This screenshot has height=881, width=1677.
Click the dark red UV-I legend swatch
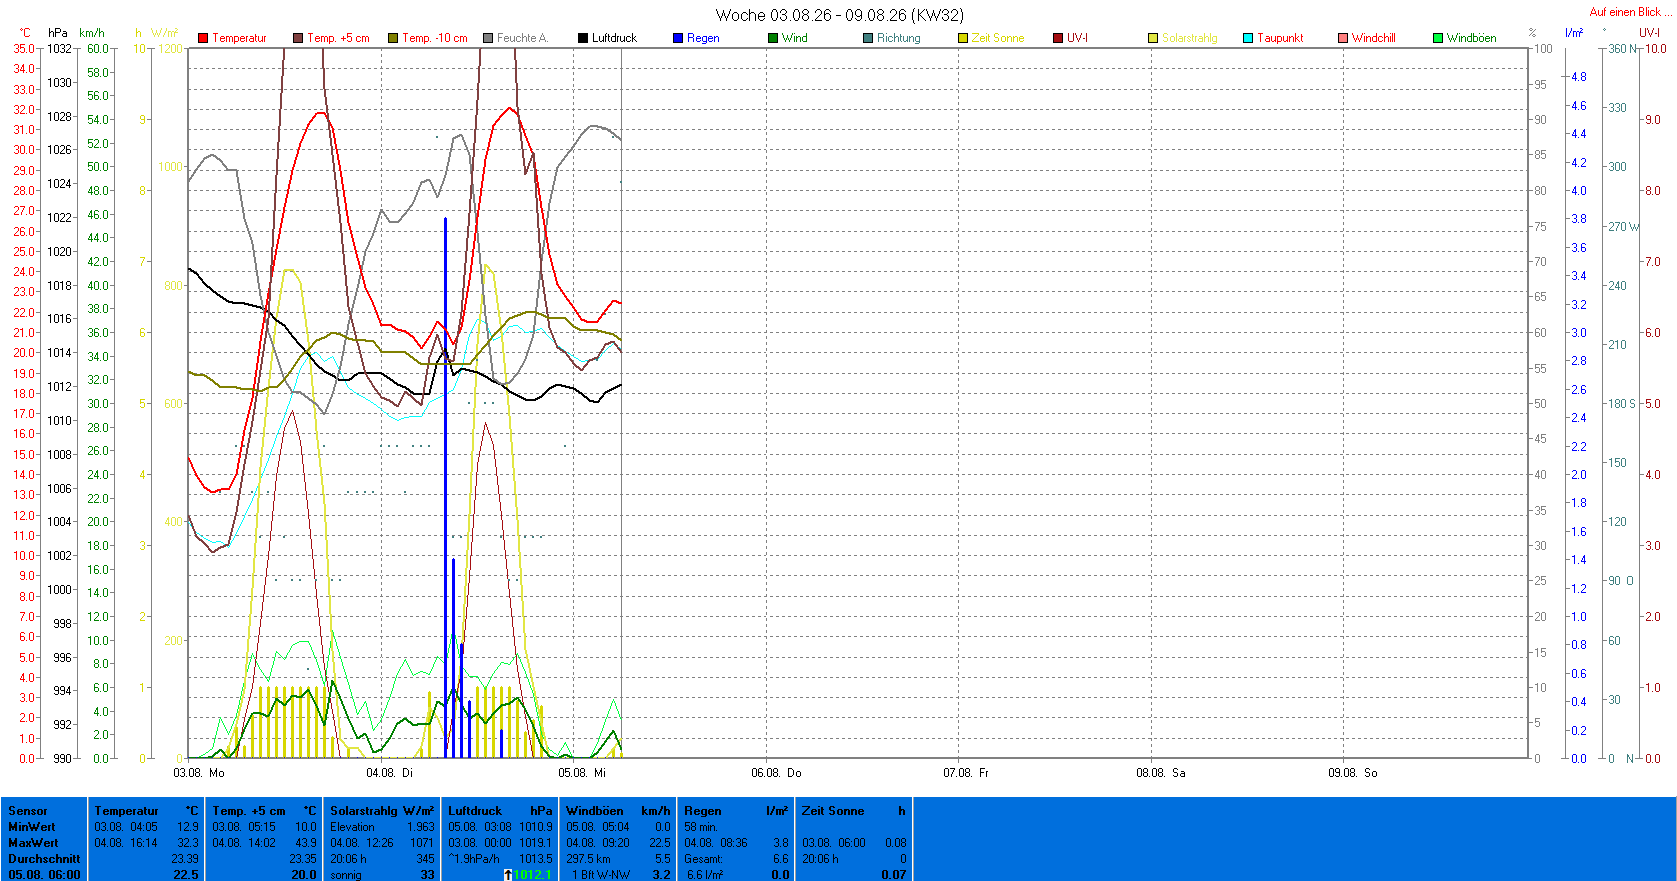[x=1058, y=38]
